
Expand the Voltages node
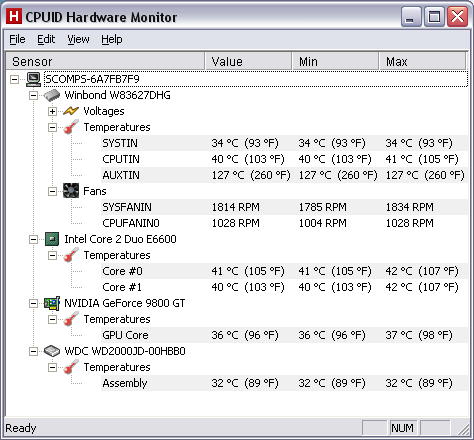(x=52, y=111)
